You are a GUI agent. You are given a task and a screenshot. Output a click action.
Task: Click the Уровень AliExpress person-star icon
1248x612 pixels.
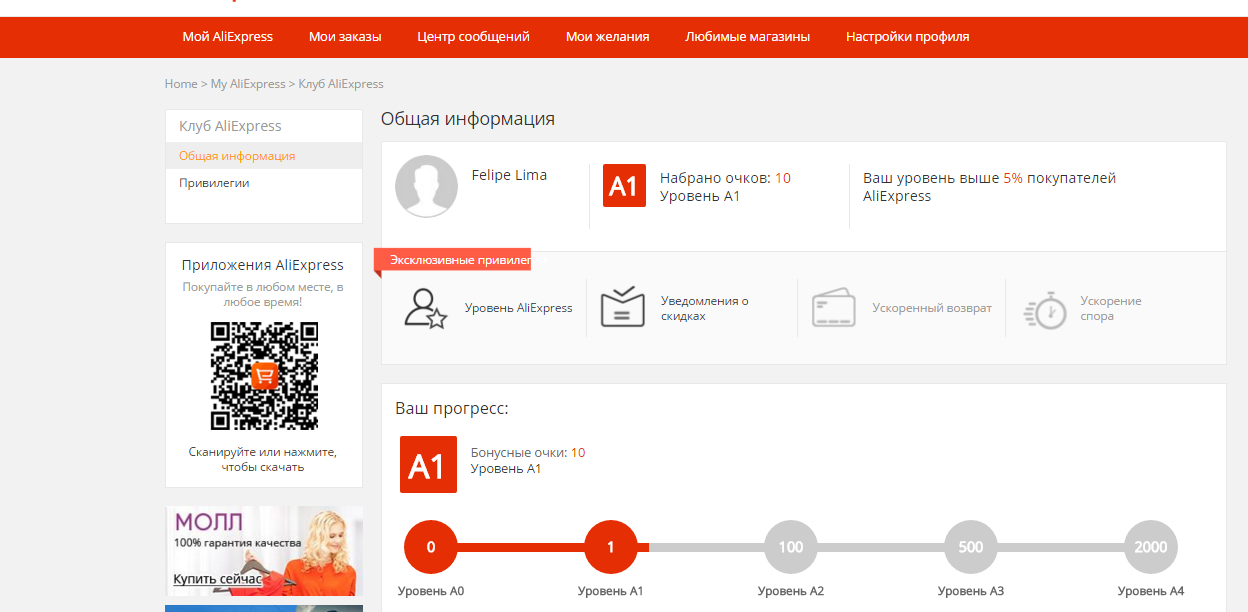click(425, 308)
